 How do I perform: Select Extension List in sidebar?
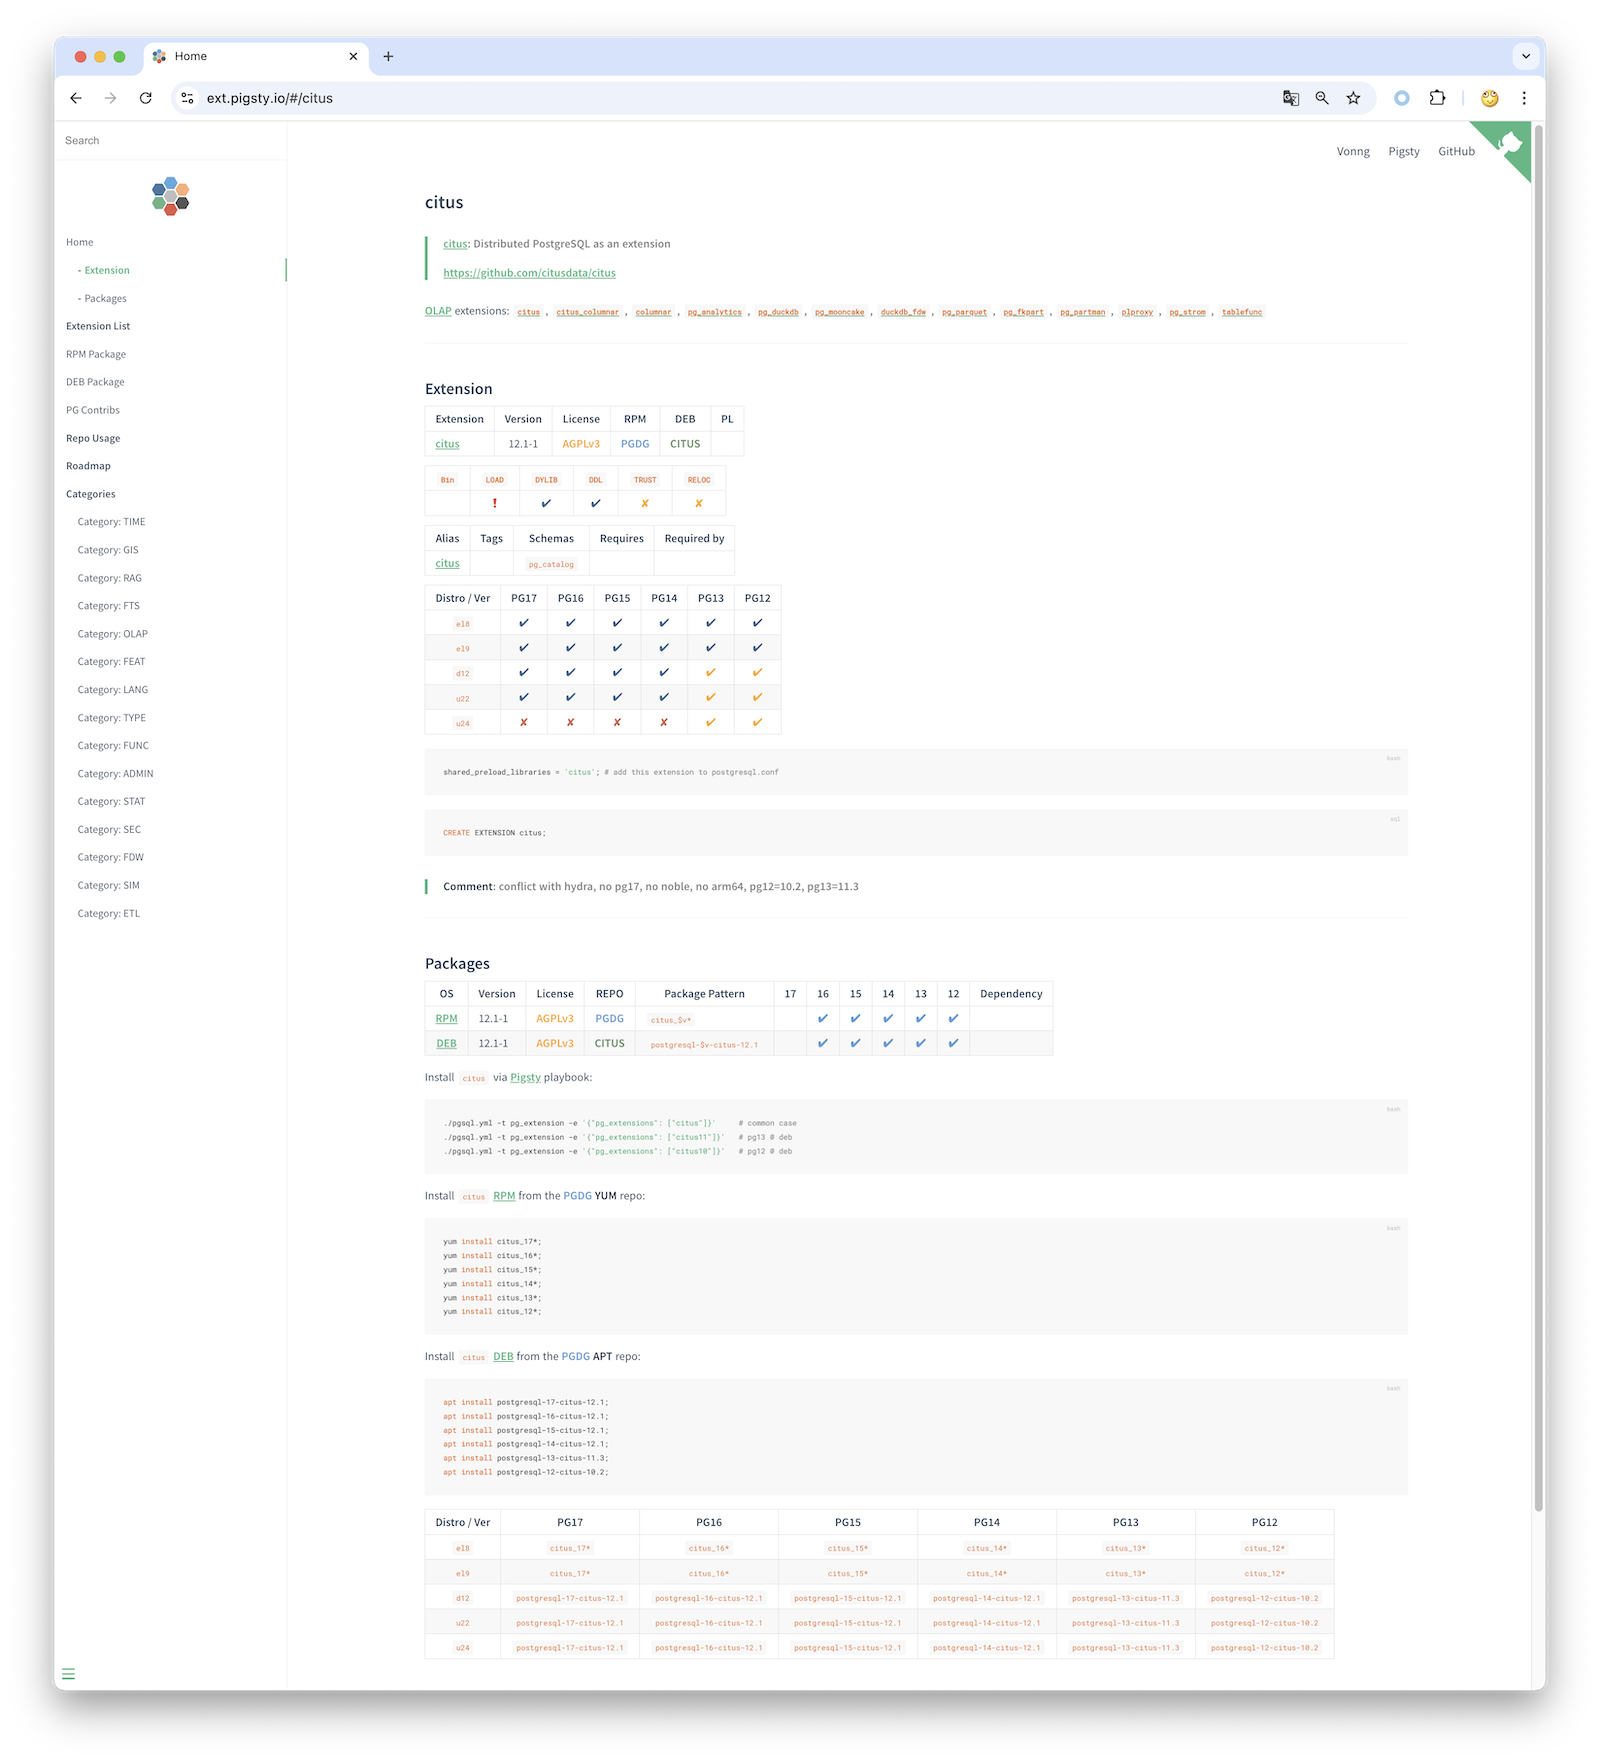pos(98,326)
